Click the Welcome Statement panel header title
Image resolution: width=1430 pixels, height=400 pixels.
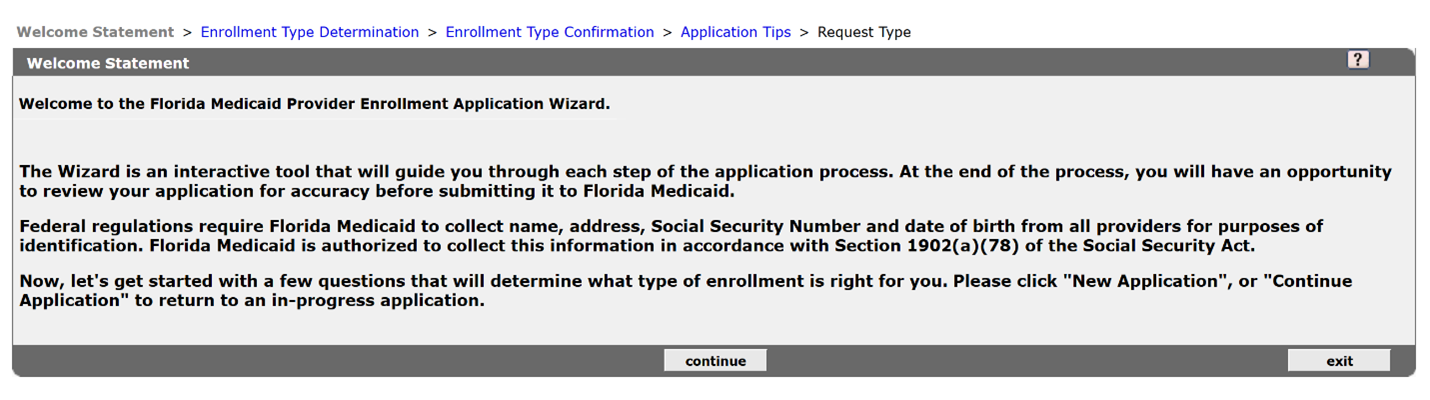pos(108,63)
